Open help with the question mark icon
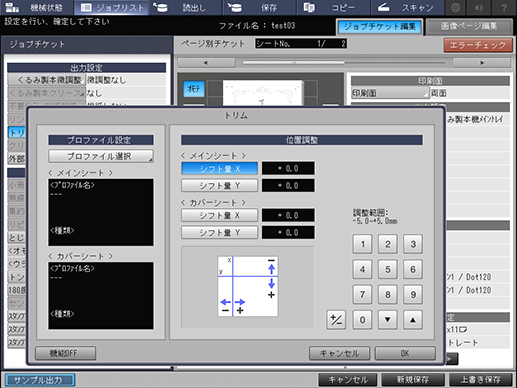Viewport: 517px width, 388px height. (504, 7)
